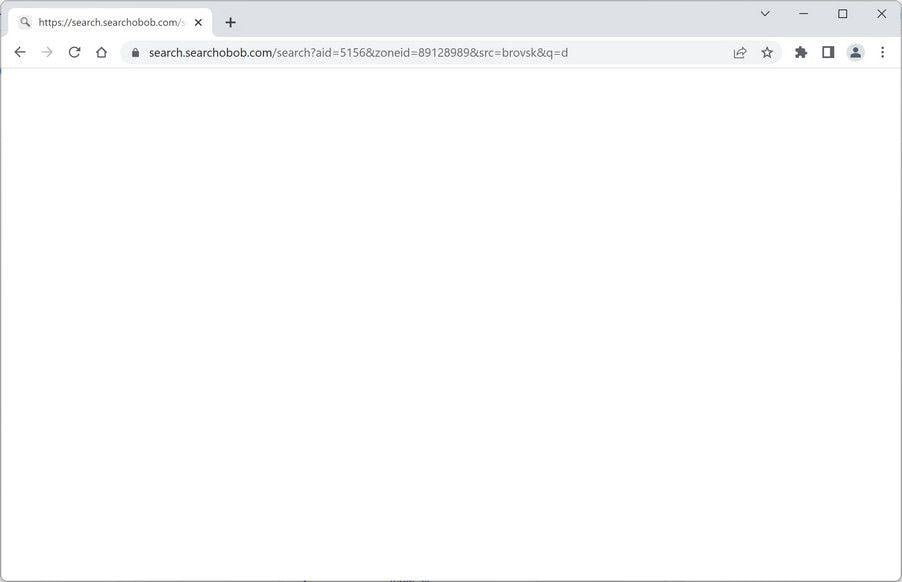Toggle the browser side panel
The width and height of the screenshot is (902, 582).
[828, 53]
